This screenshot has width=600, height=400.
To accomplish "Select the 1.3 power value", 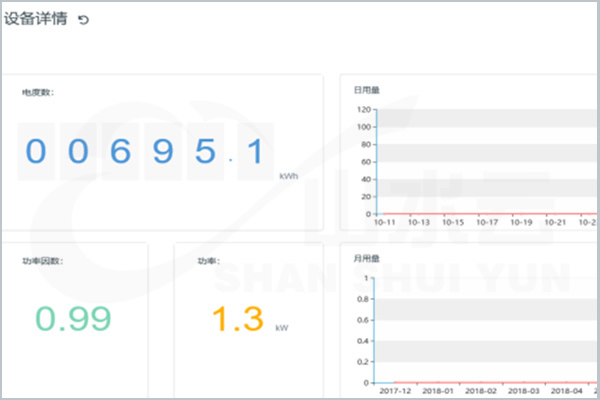I will tap(238, 319).
